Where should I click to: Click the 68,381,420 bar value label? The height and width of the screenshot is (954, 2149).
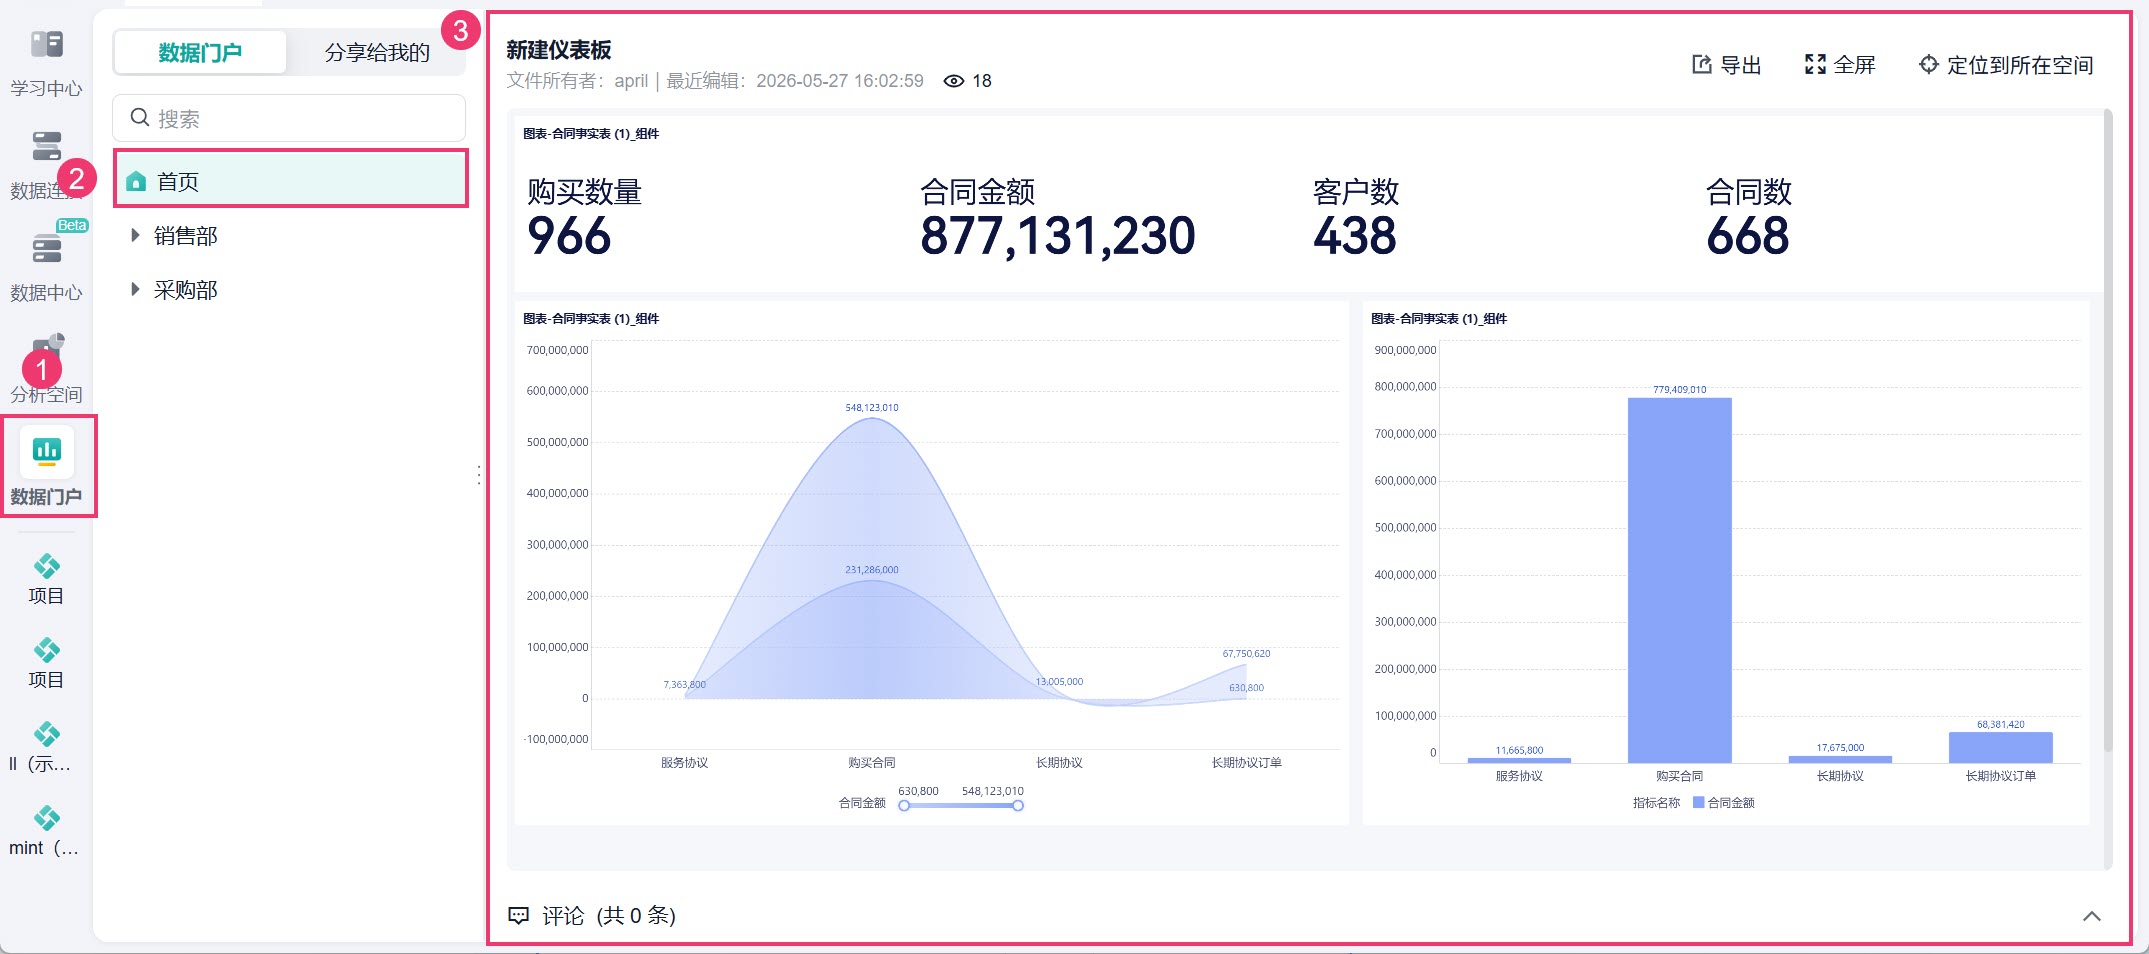[x=2001, y=724]
